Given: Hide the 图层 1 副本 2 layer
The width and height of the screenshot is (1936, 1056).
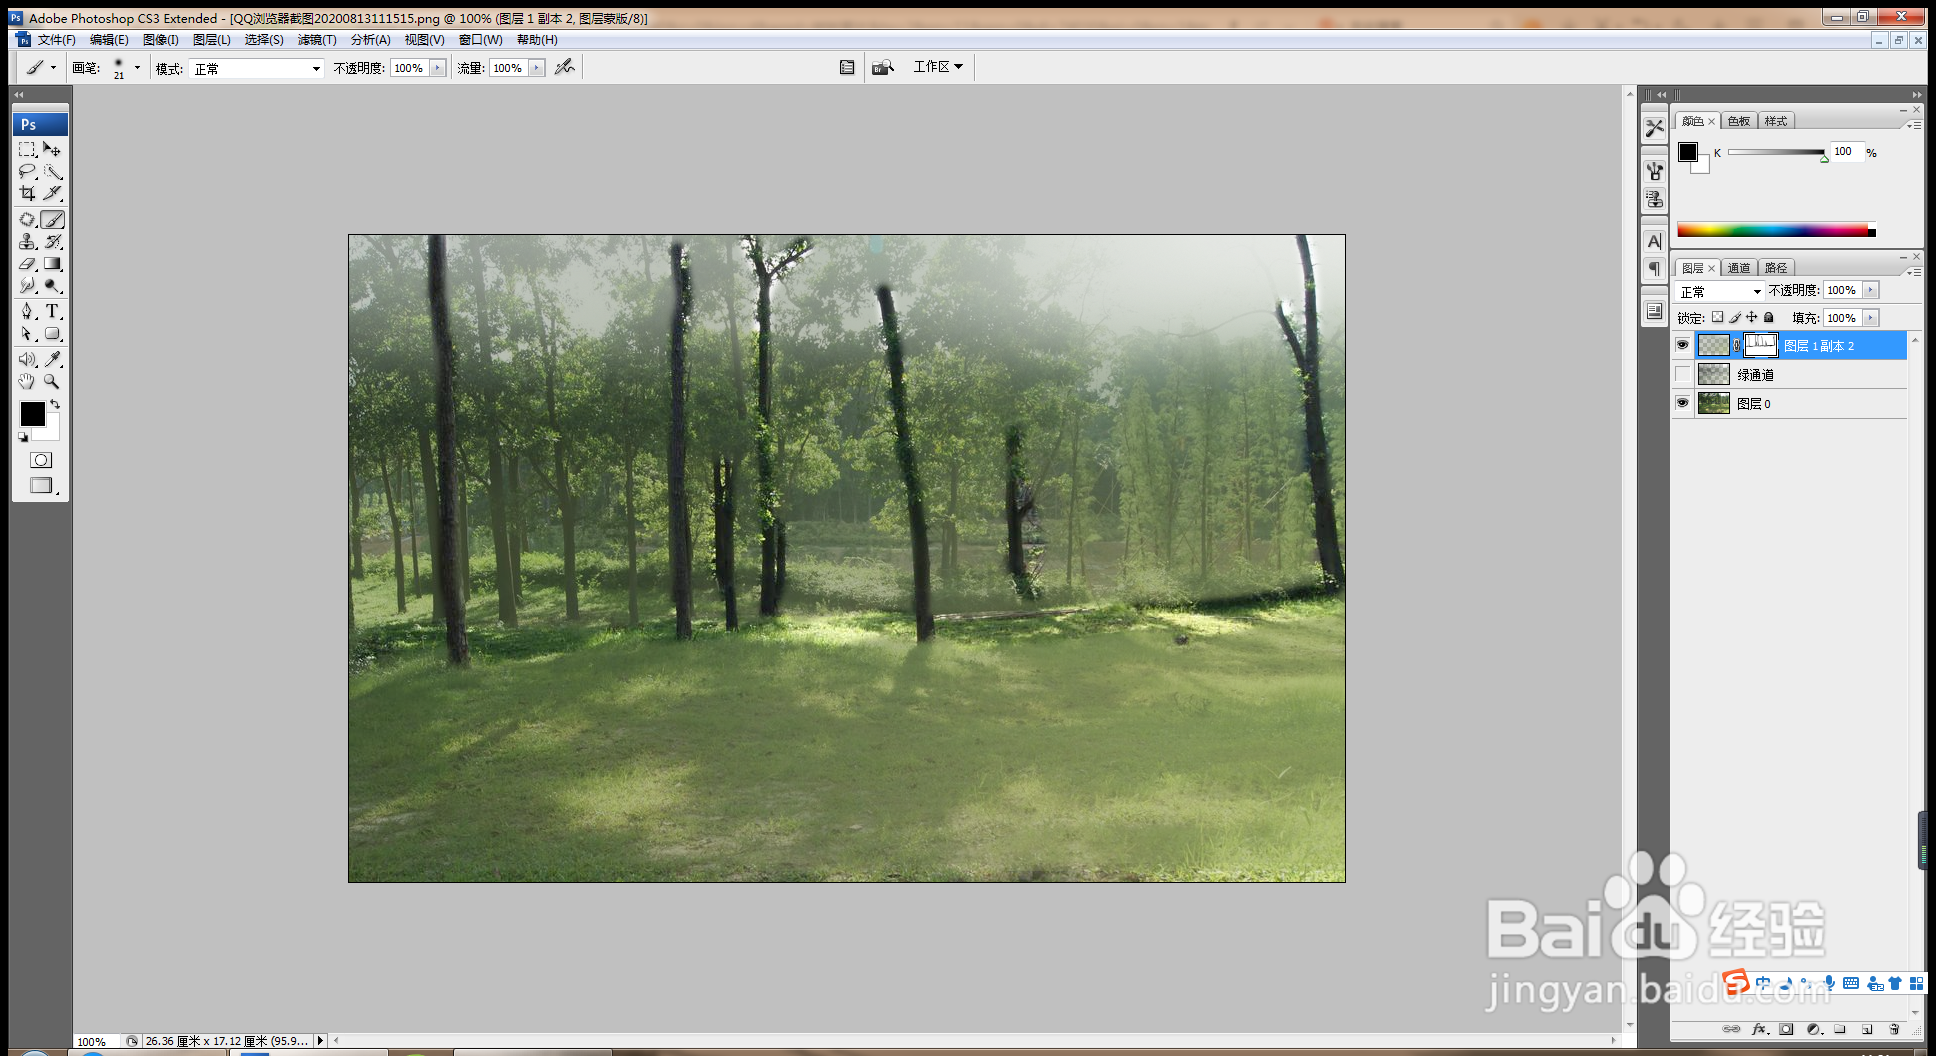Looking at the screenshot, I should (x=1682, y=345).
